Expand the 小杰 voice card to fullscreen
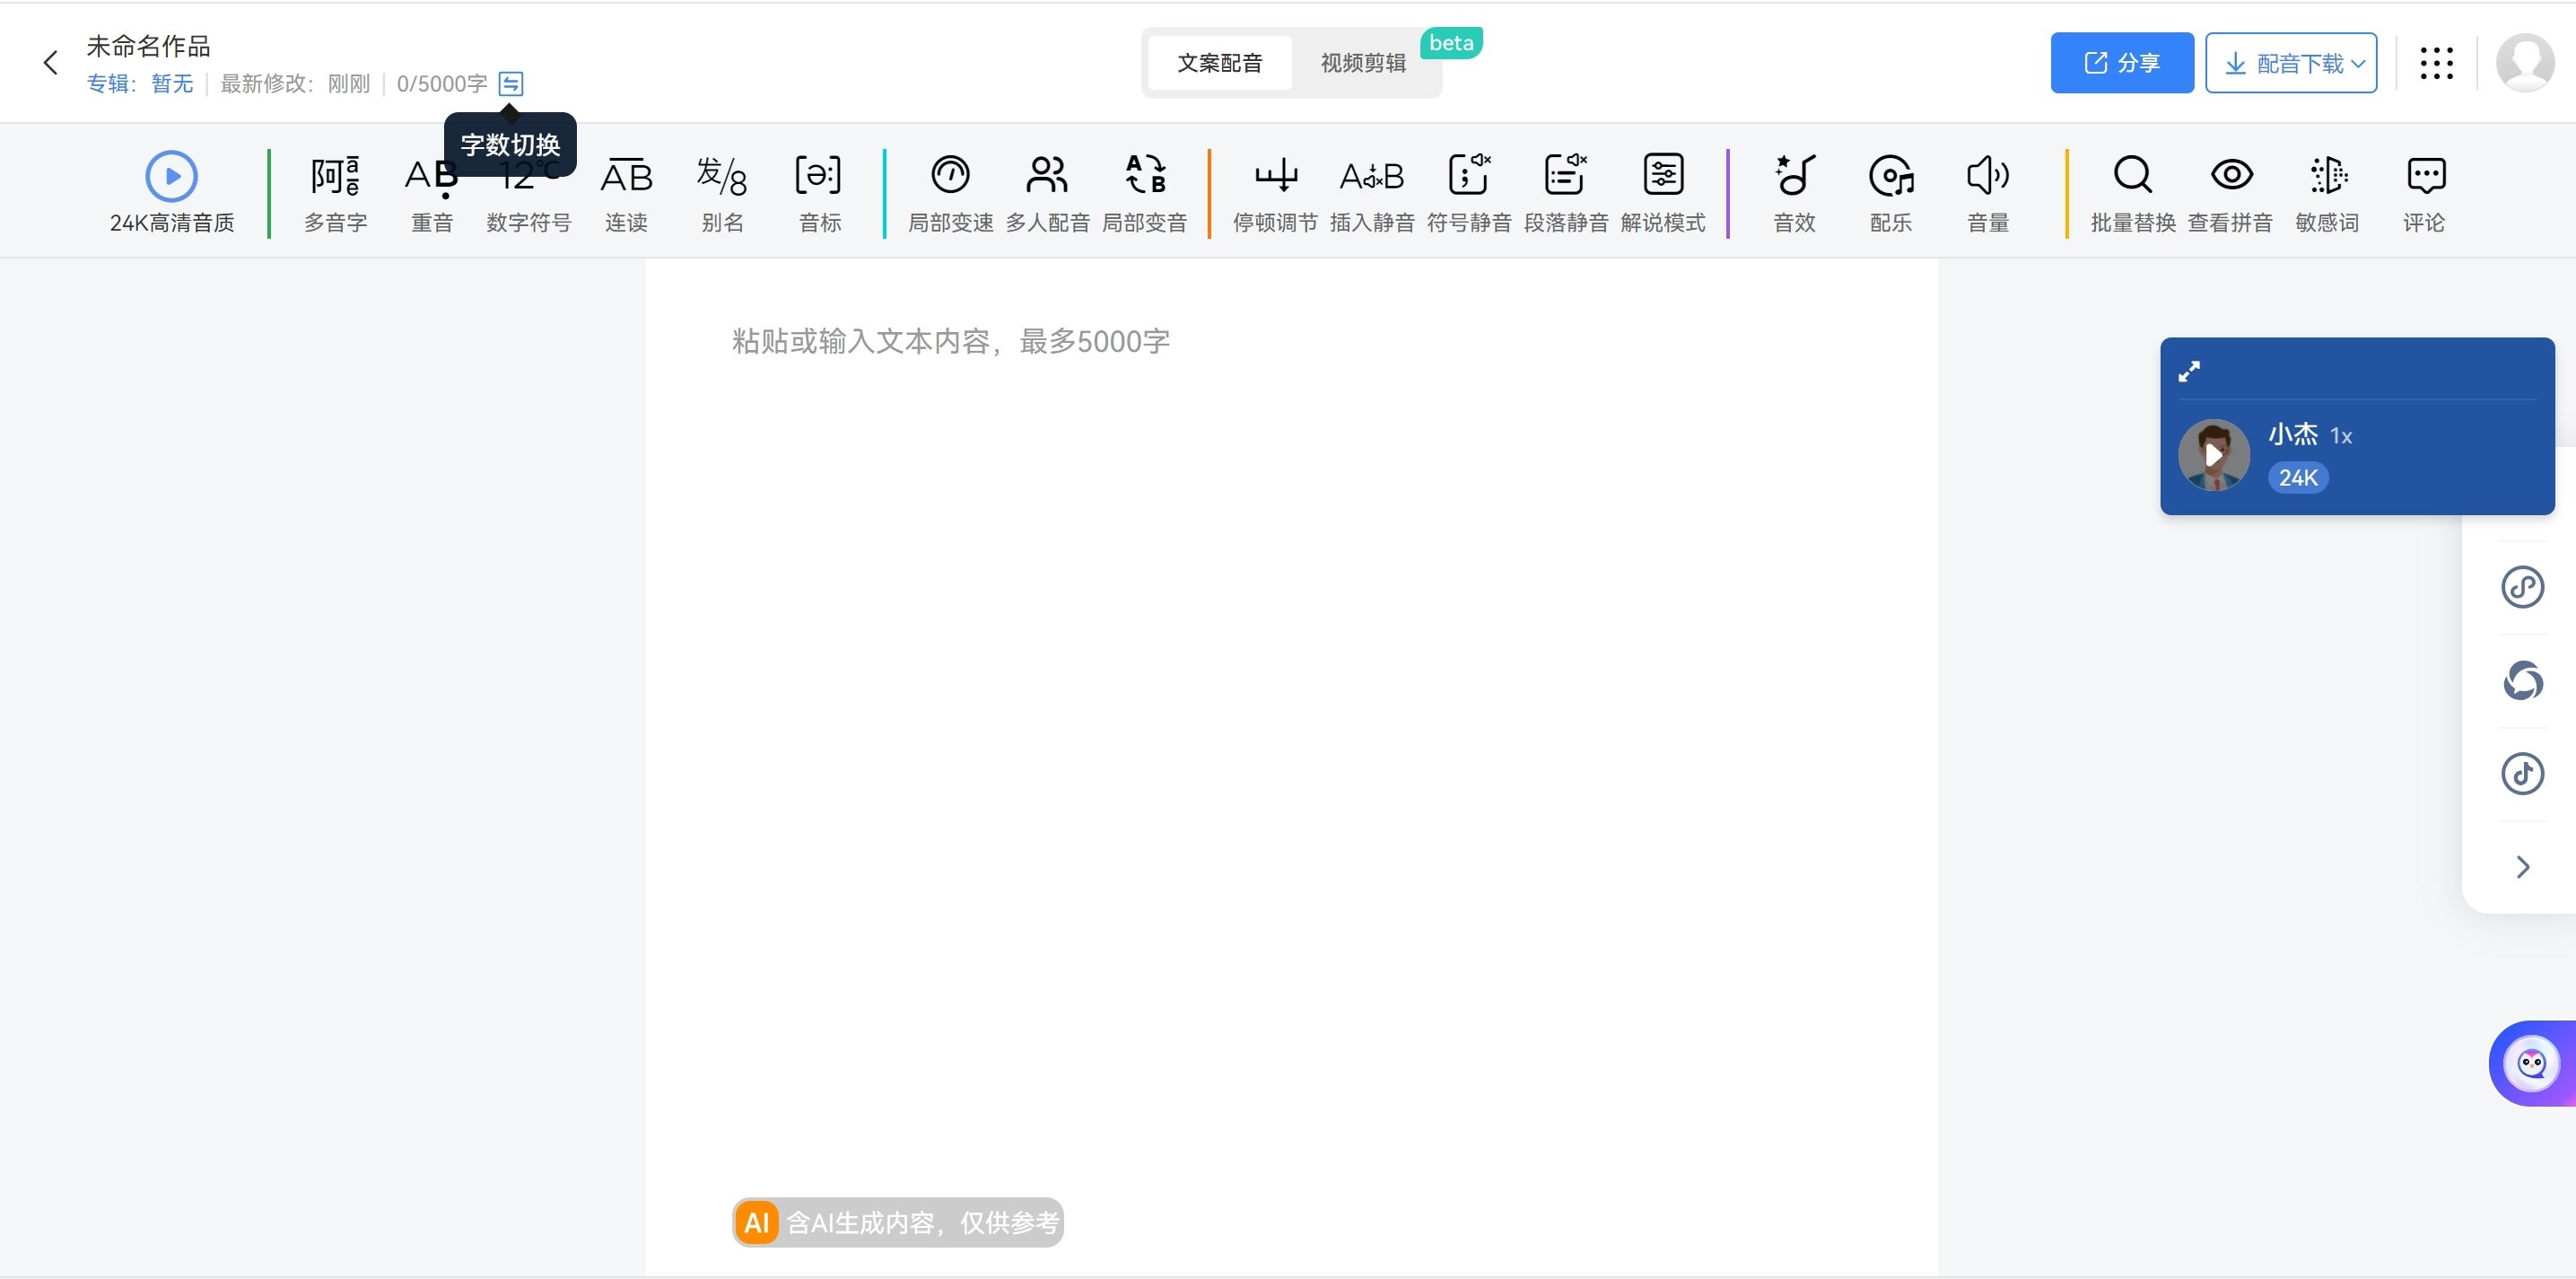The image size is (2576, 1279). point(2191,371)
